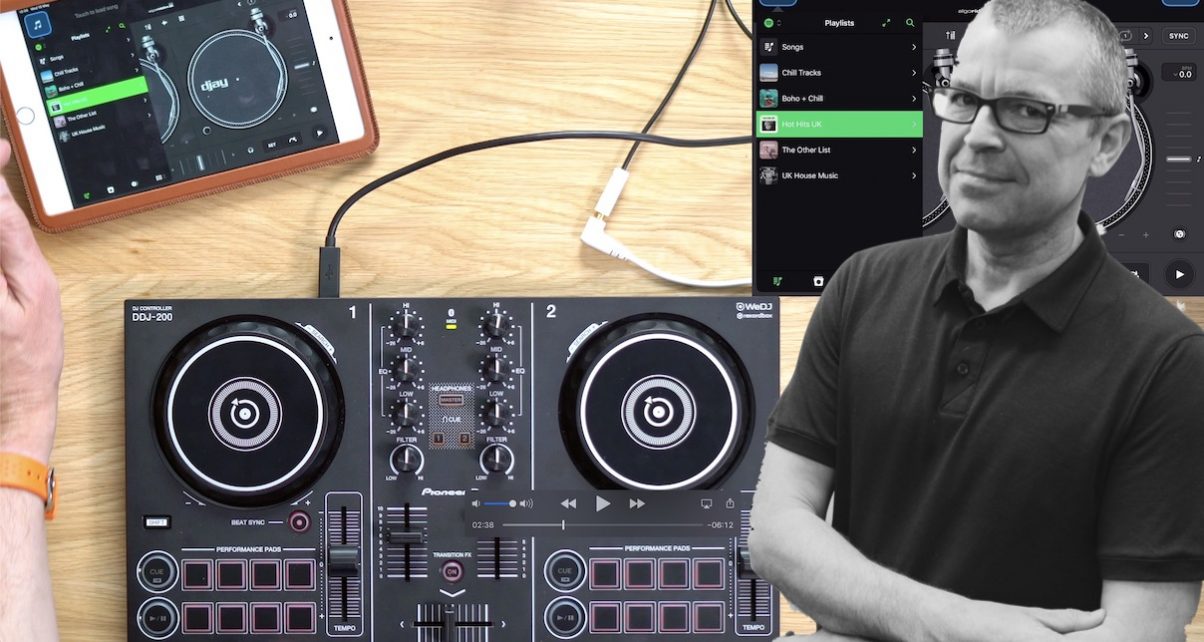Click the deck 2 jog wheel center

(657, 411)
